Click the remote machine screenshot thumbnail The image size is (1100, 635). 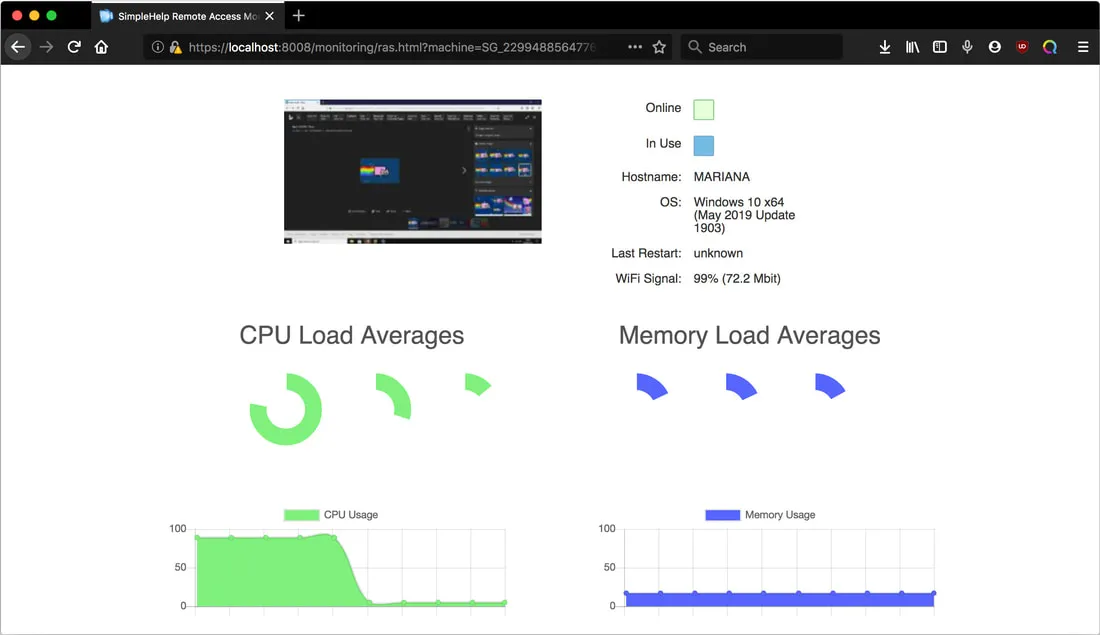[x=412, y=170]
